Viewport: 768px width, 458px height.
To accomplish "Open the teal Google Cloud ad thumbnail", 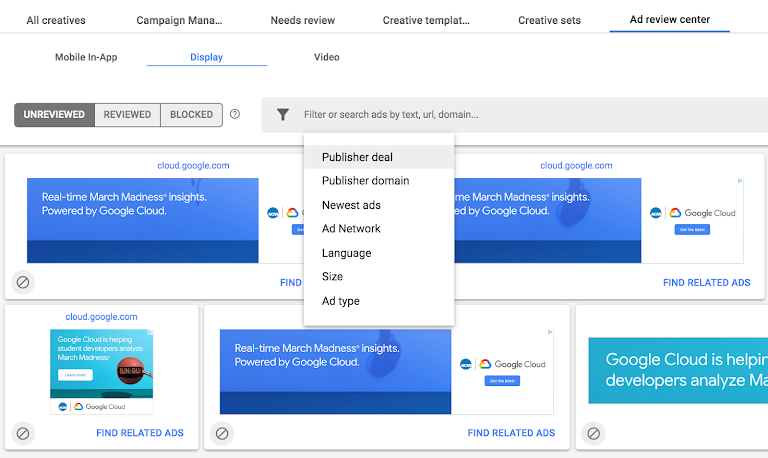I will pyautogui.click(x=678, y=370).
